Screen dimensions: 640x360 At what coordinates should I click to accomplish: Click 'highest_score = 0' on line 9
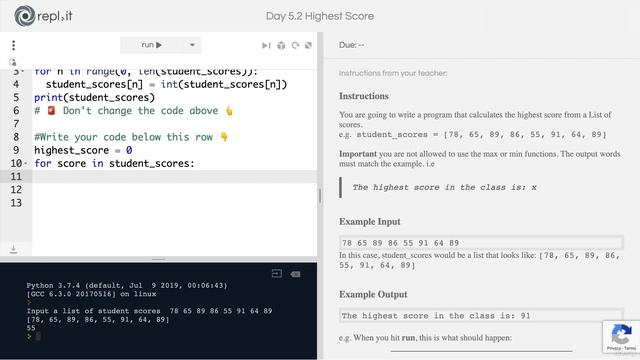[x=83, y=150]
